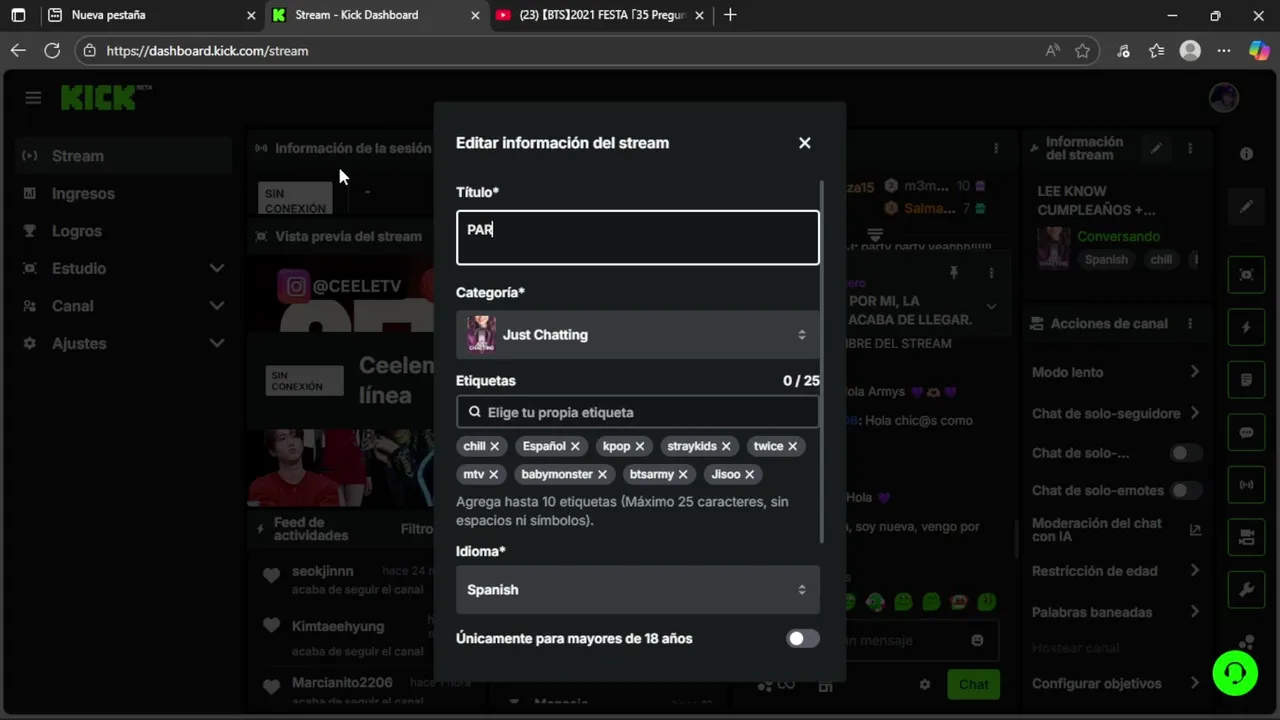Remove the babymonster tag
The image size is (1280, 720).
point(602,474)
